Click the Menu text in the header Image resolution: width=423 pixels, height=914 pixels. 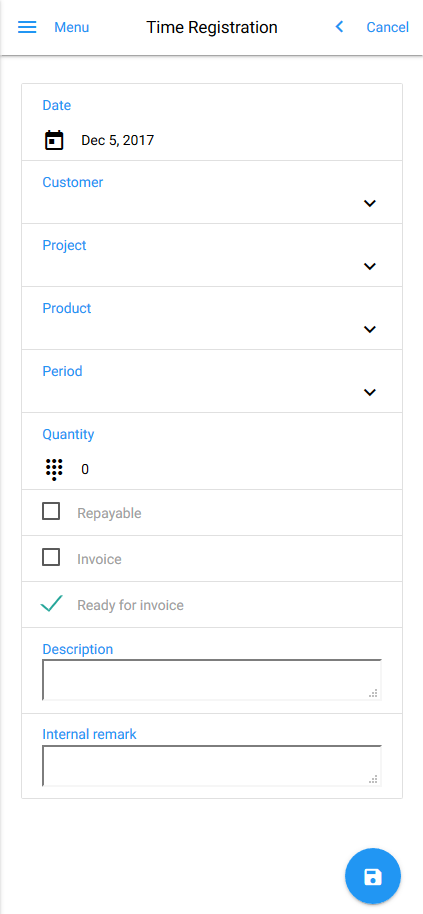click(72, 27)
